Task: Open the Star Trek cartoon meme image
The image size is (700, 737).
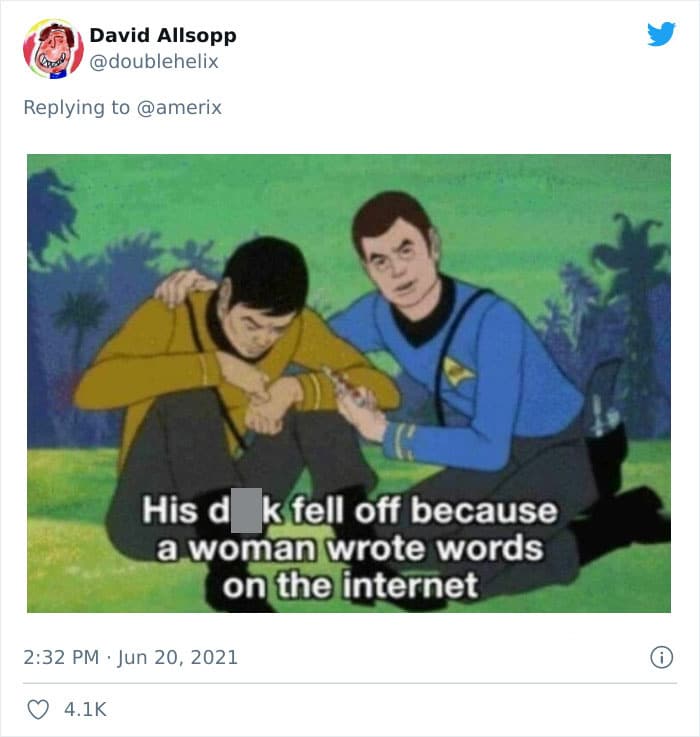Action: (x=349, y=383)
